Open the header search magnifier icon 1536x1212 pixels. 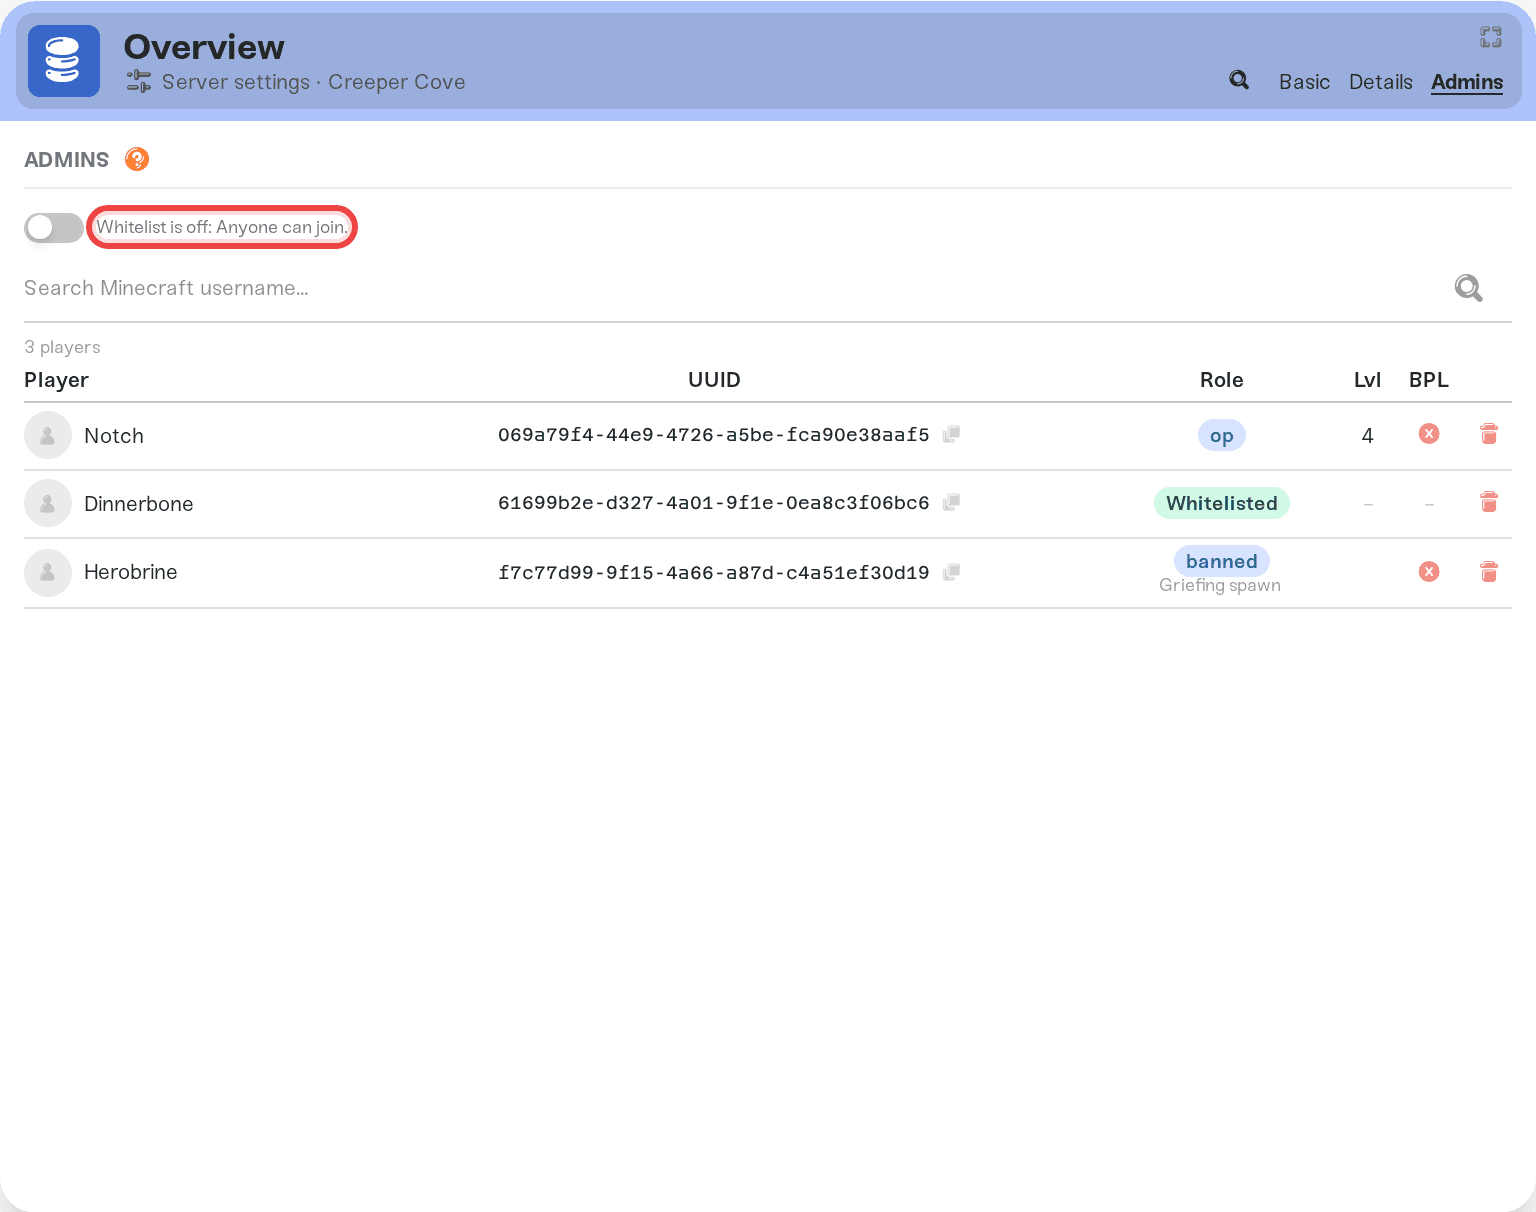(x=1239, y=81)
